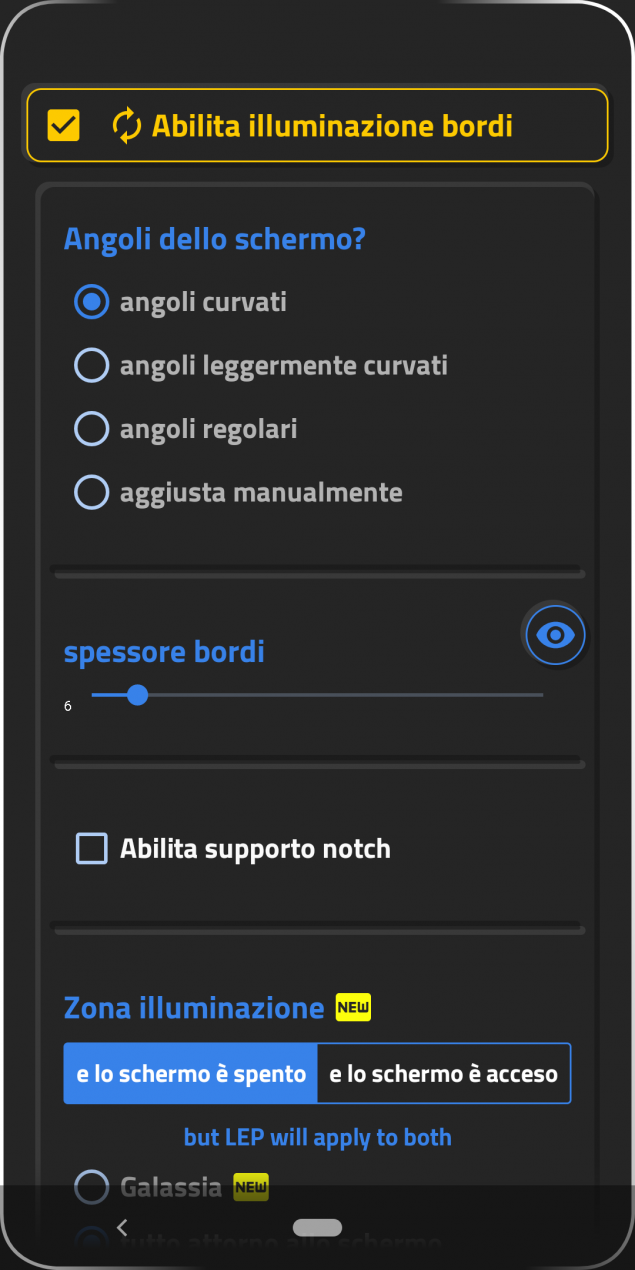635x1270 pixels.
Task: Click the circular arrows sync icon
Action: (x=127, y=126)
